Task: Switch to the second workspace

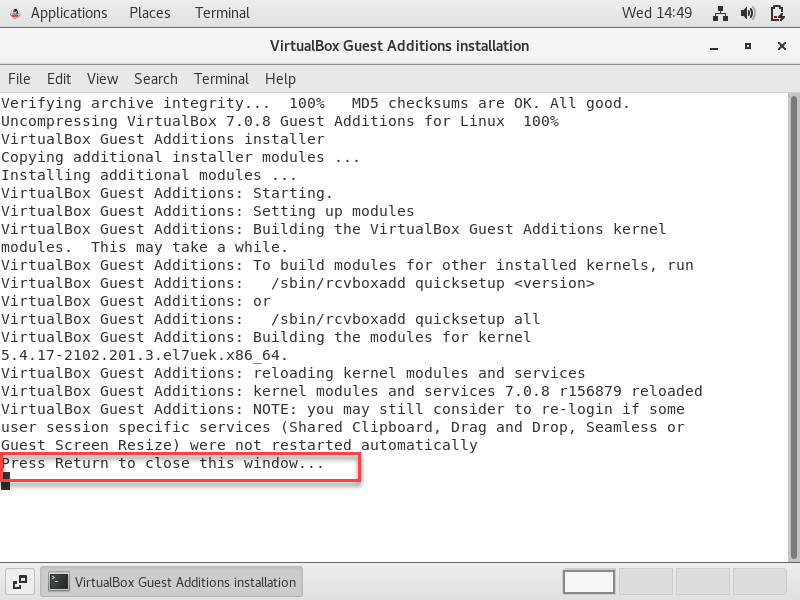Action: click(x=645, y=581)
